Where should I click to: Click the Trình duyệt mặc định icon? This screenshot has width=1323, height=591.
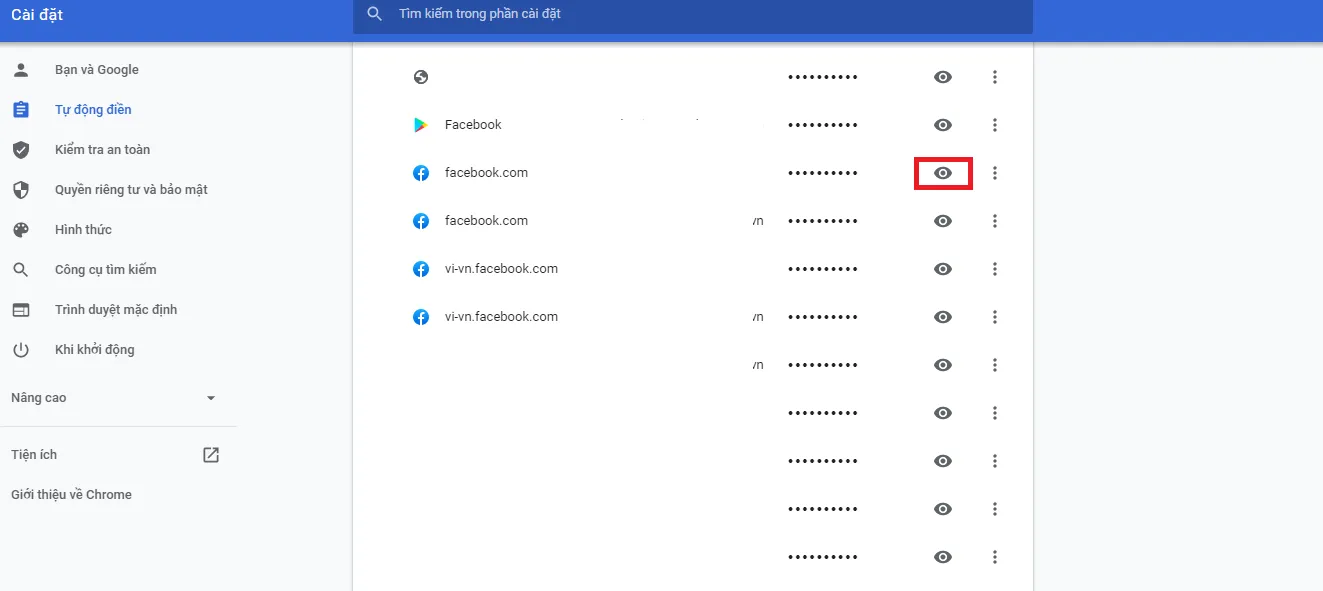[21, 309]
